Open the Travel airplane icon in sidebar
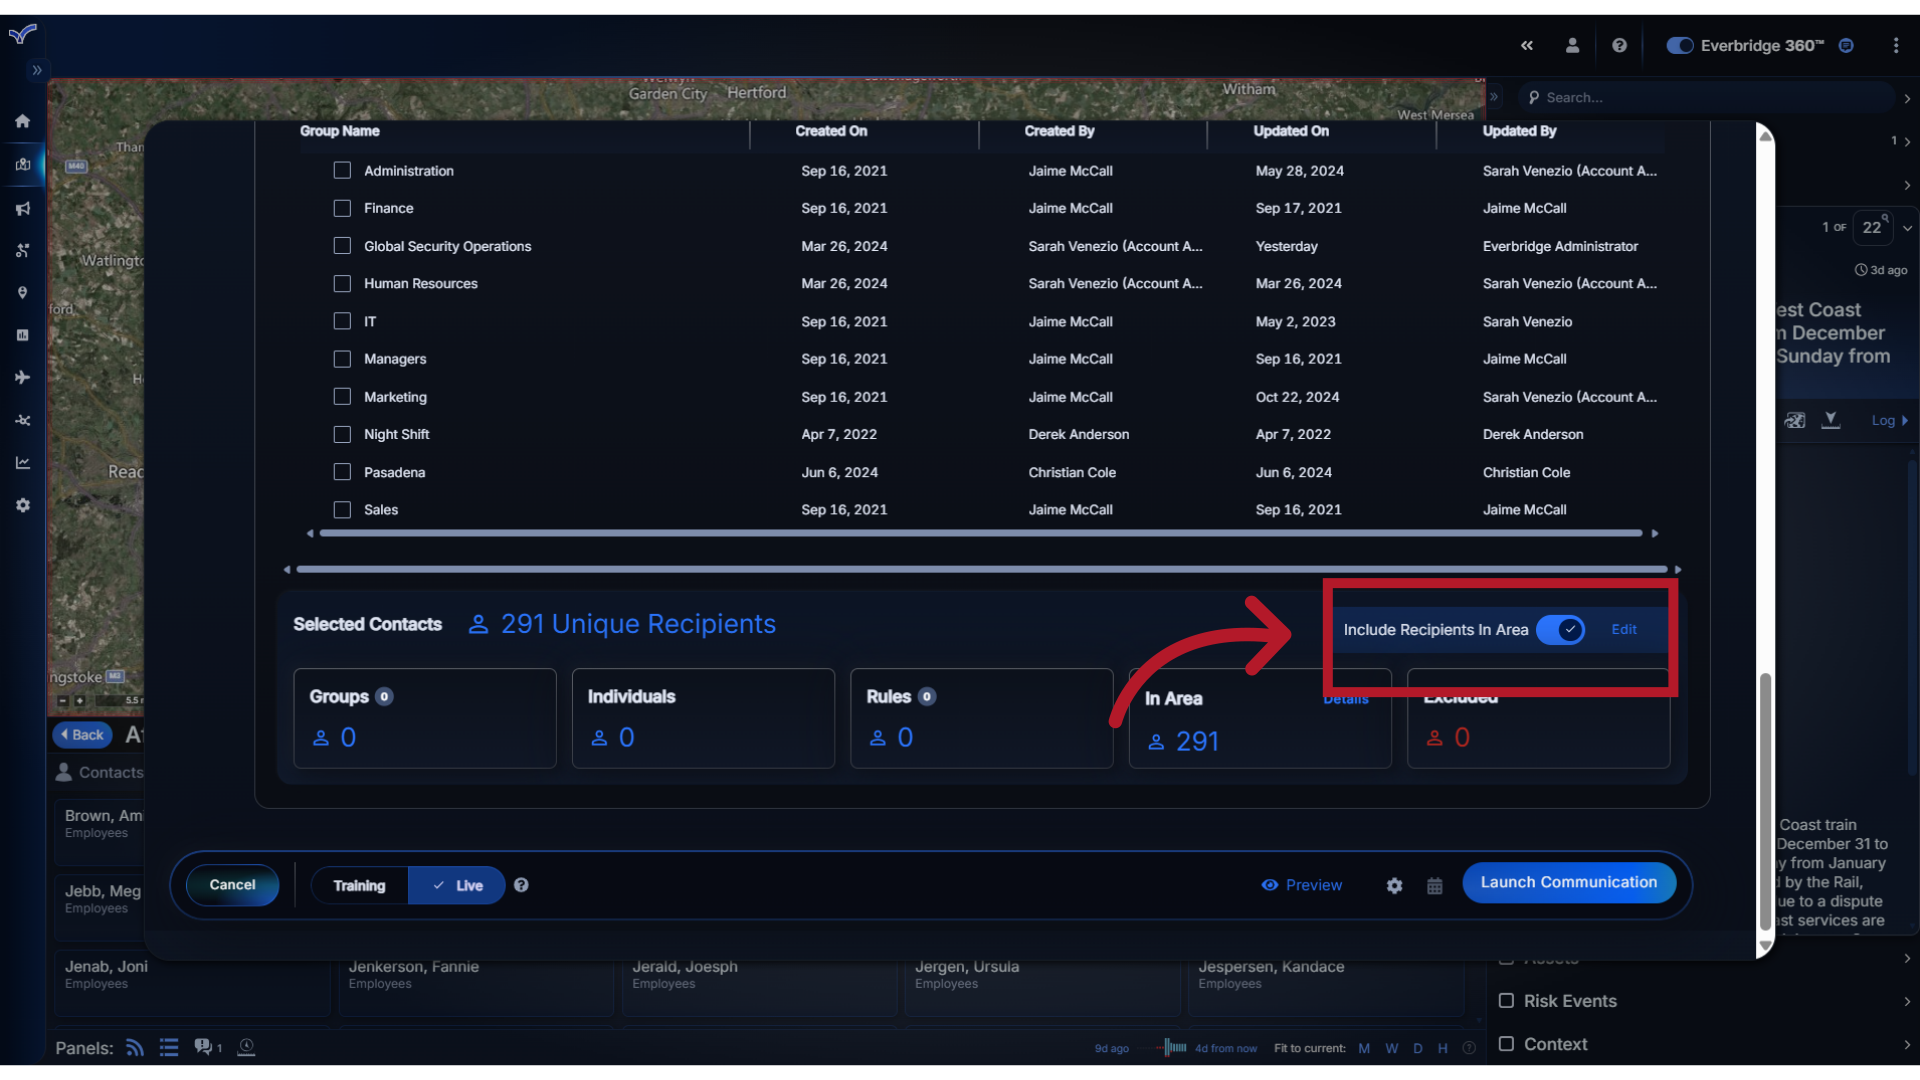 click(x=22, y=377)
